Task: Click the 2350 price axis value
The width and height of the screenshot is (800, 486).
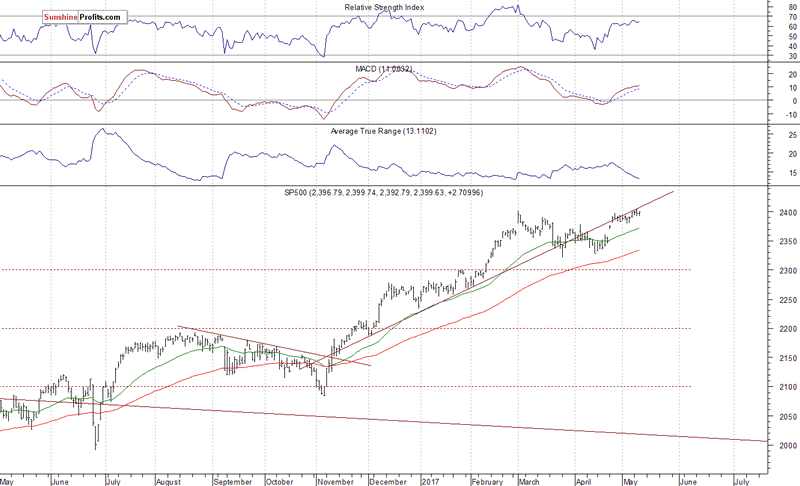Action: point(788,241)
